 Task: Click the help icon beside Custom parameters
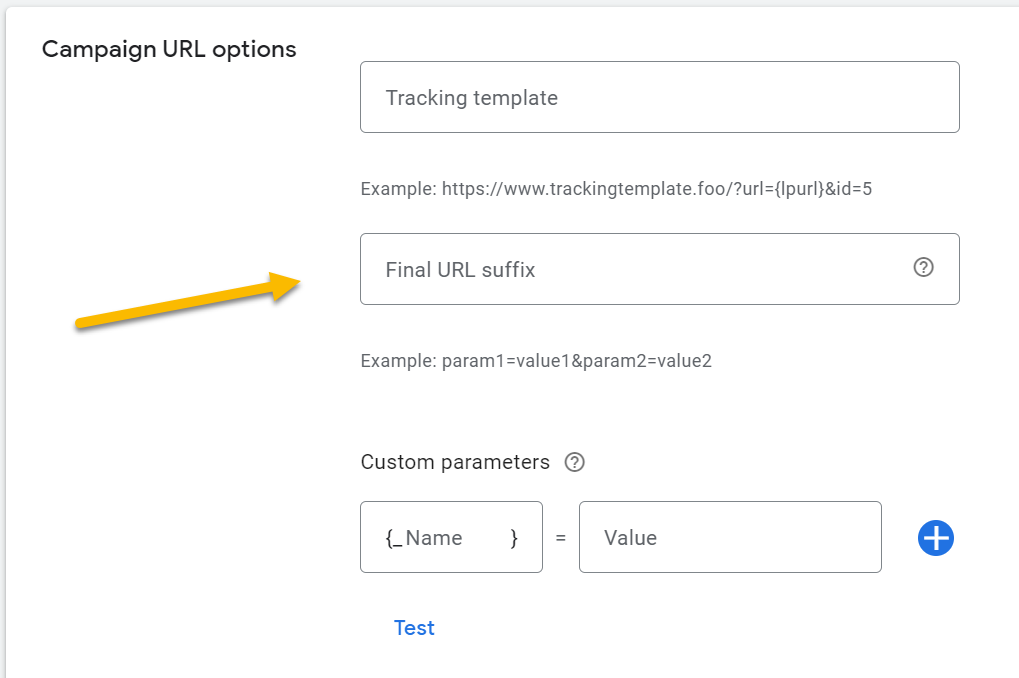[574, 463]
